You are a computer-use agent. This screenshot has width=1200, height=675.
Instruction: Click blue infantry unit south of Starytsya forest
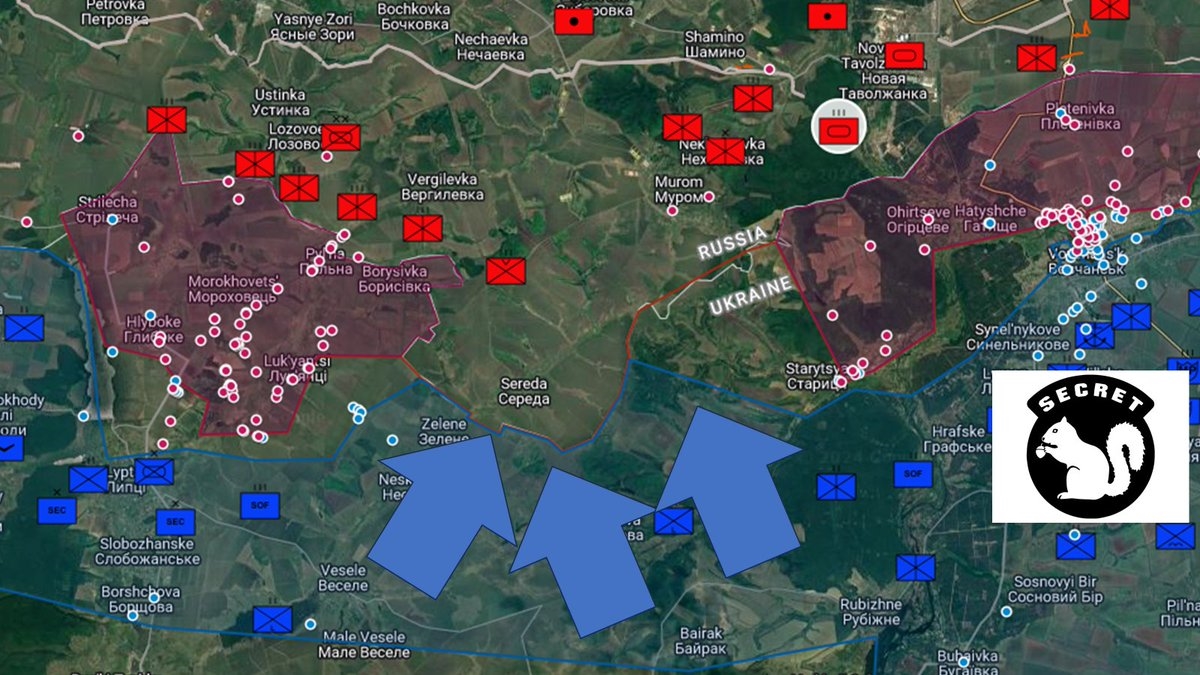[836, 487]
